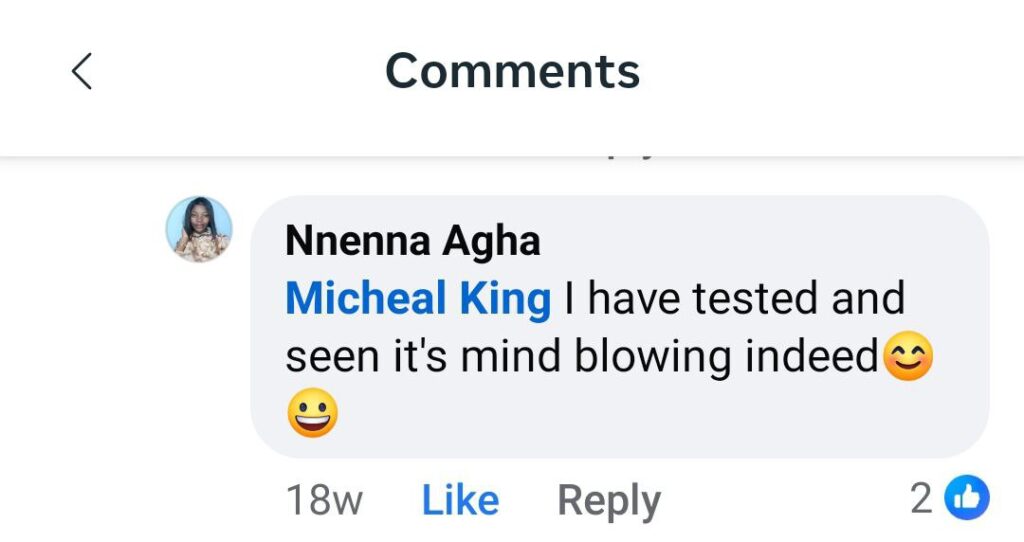
Task: Click the 18w comment timestamp
Action: click(x=324, y=500)
